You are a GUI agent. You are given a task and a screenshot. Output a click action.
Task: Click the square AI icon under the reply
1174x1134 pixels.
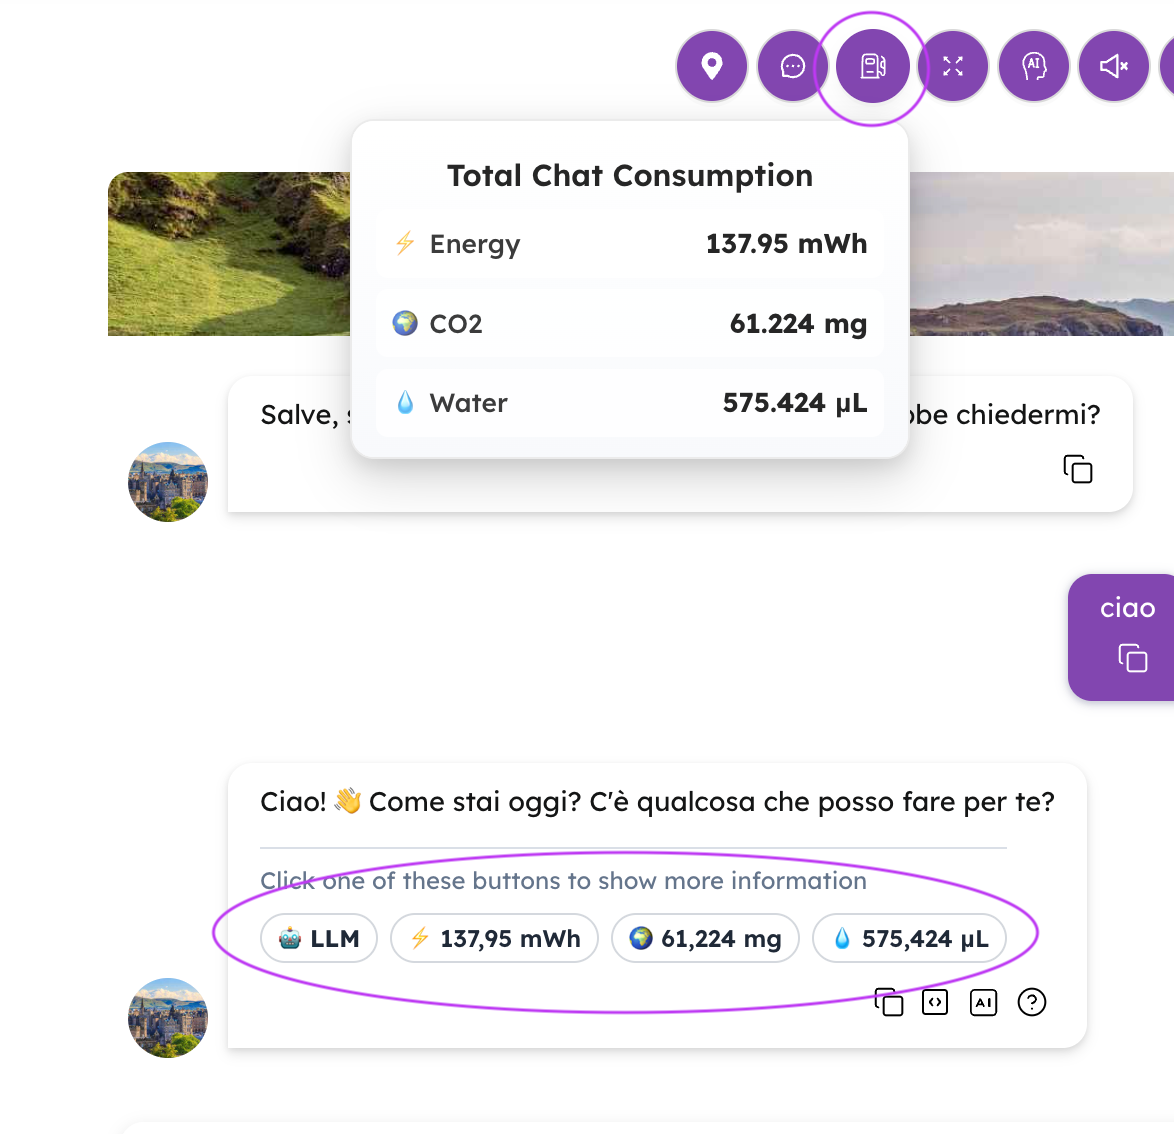(984, 1001)
